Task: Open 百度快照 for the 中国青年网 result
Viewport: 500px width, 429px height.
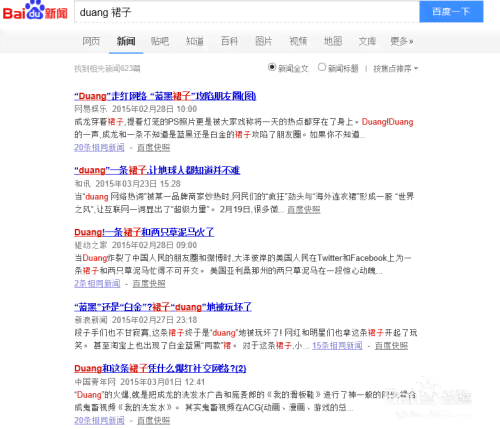Action: [x=154, y=421]
